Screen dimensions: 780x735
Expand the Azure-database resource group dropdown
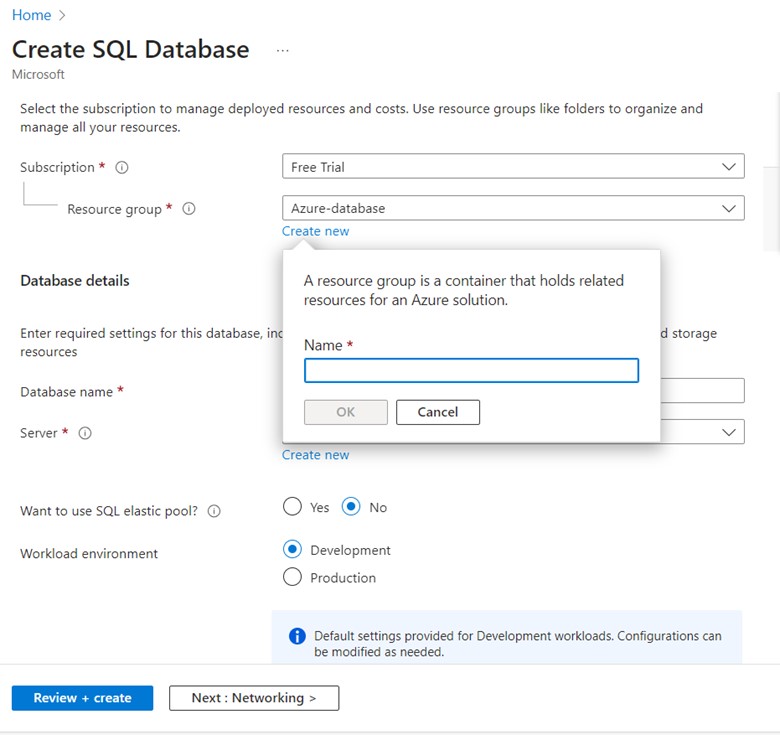point(513,208)
